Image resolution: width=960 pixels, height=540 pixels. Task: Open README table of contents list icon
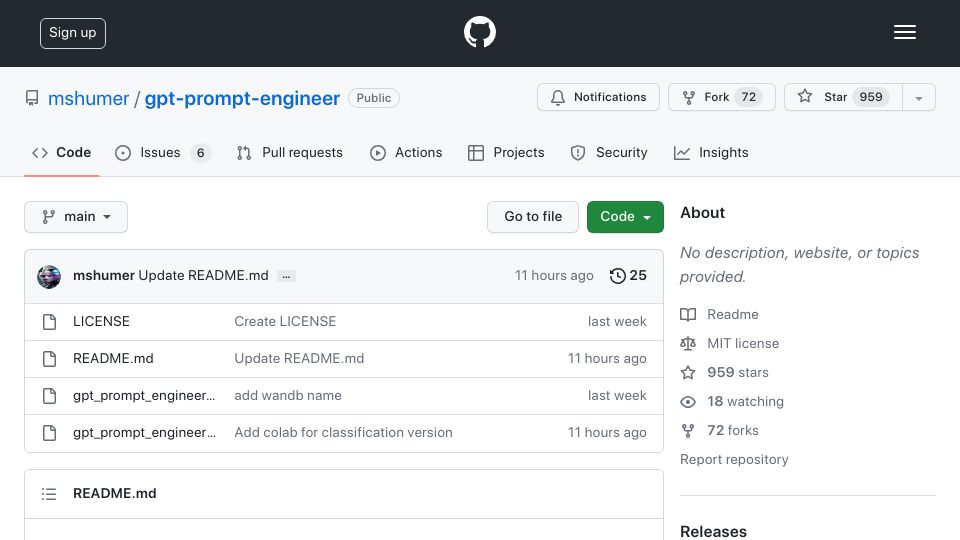tap(49, 493)
